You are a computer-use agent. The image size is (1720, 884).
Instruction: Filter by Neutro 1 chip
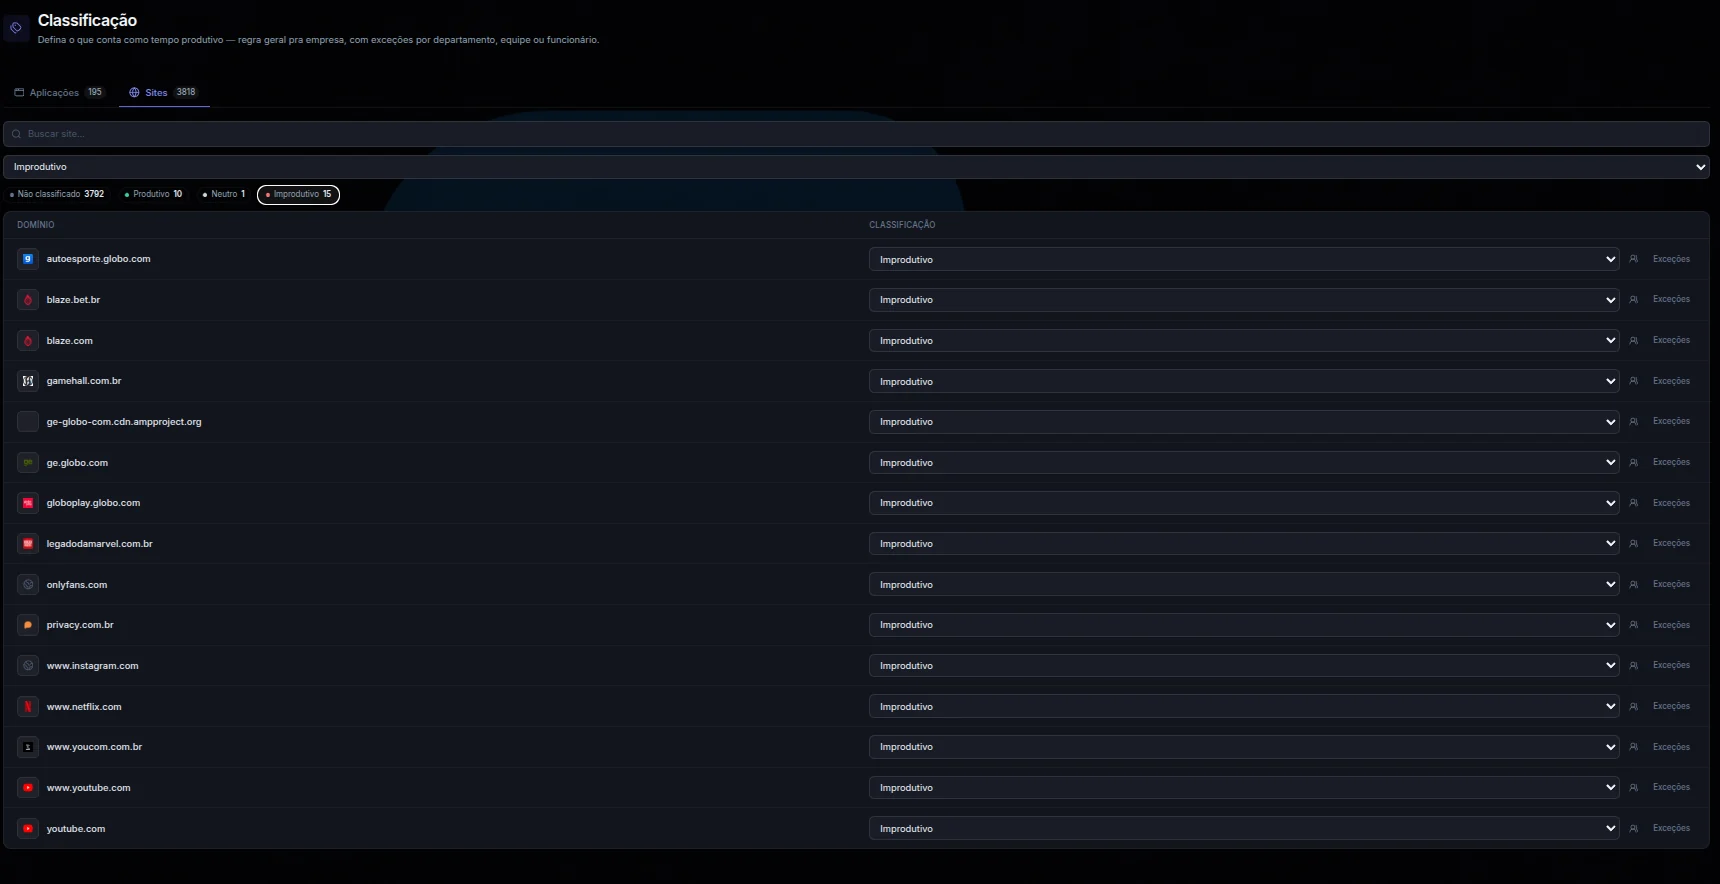click(x=224, y=194)
